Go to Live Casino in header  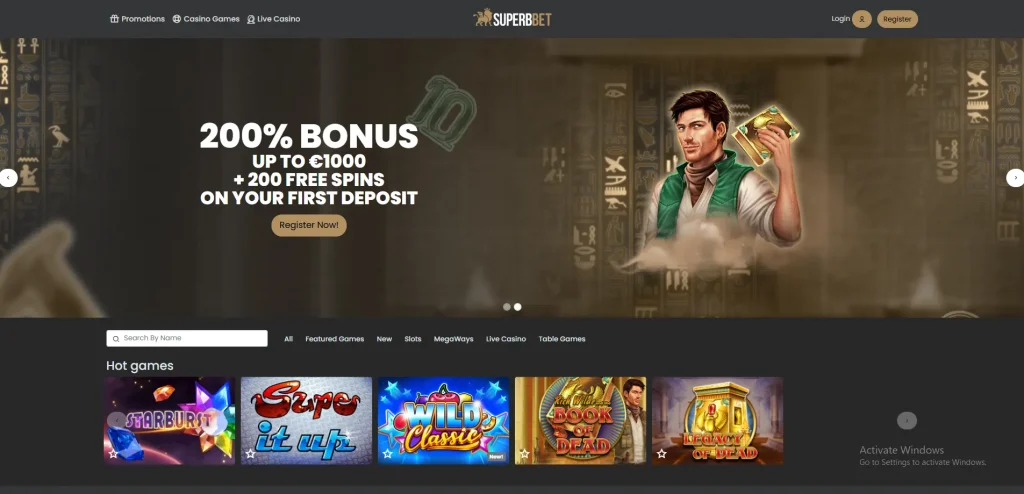click(274, 19)
